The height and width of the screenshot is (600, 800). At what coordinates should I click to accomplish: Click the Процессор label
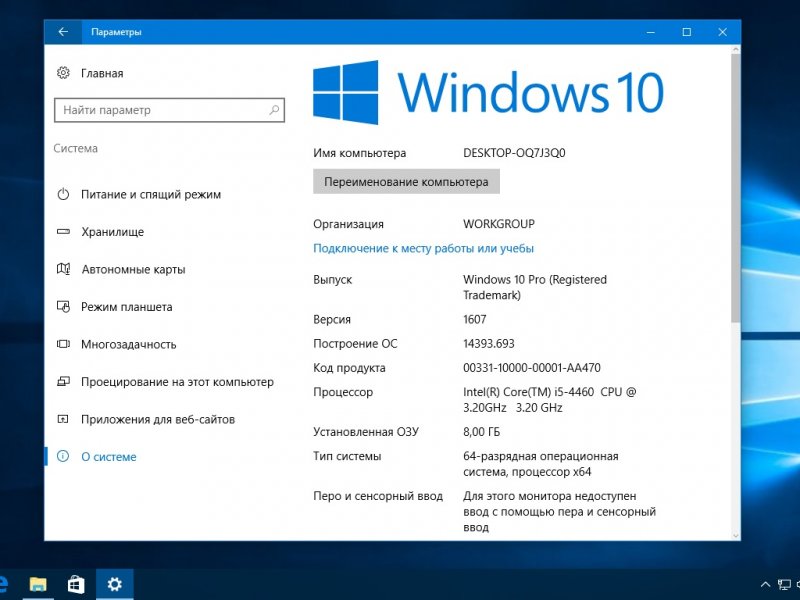(343, 392)
